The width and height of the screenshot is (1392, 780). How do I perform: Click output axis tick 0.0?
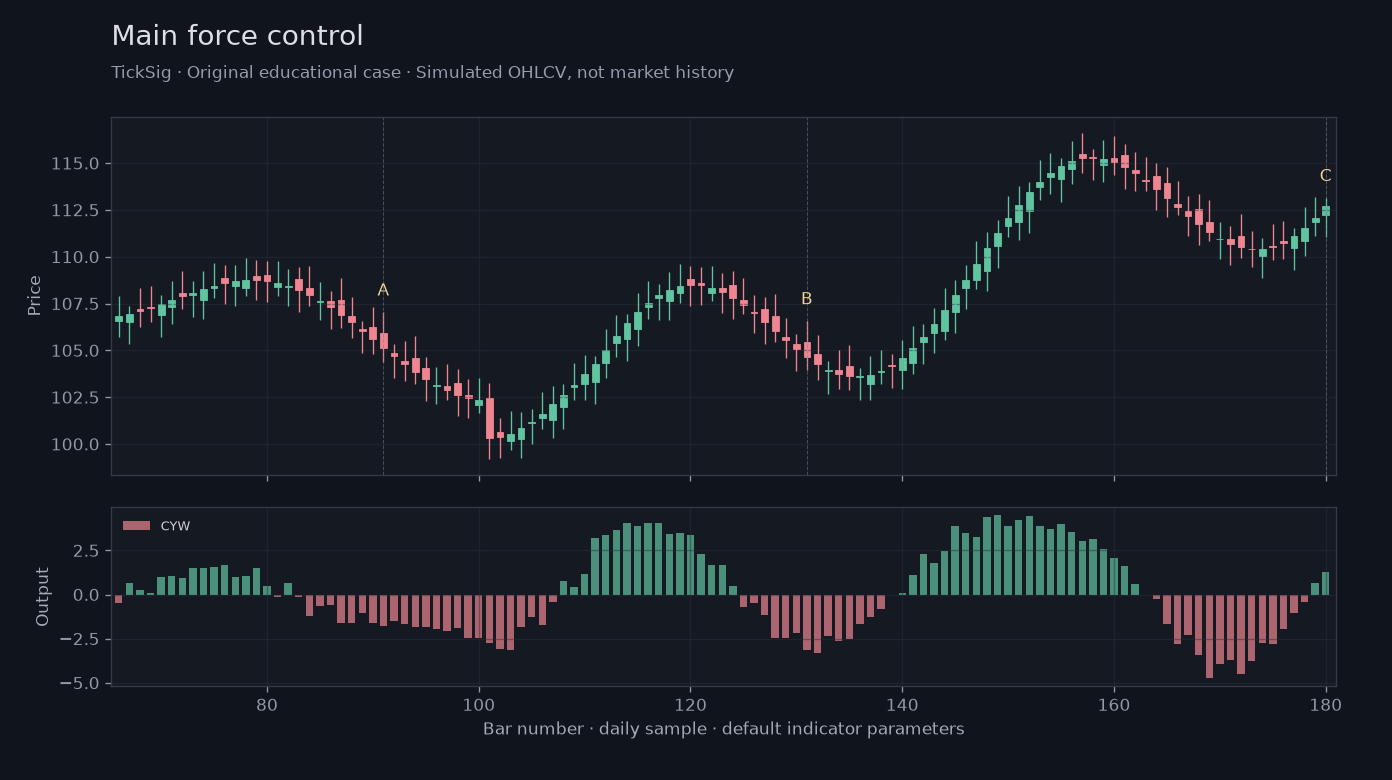[86, 595]
